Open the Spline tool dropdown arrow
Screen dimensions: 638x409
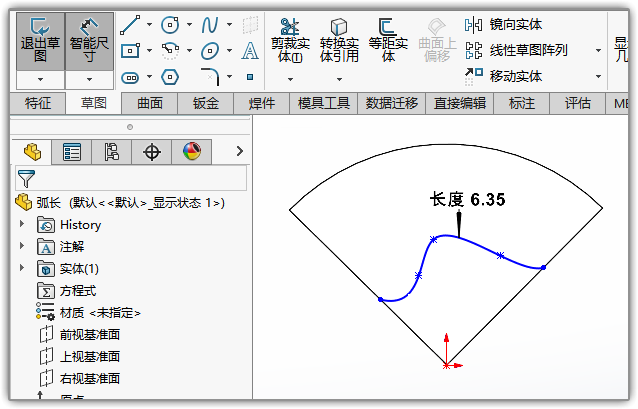[229, 25]
